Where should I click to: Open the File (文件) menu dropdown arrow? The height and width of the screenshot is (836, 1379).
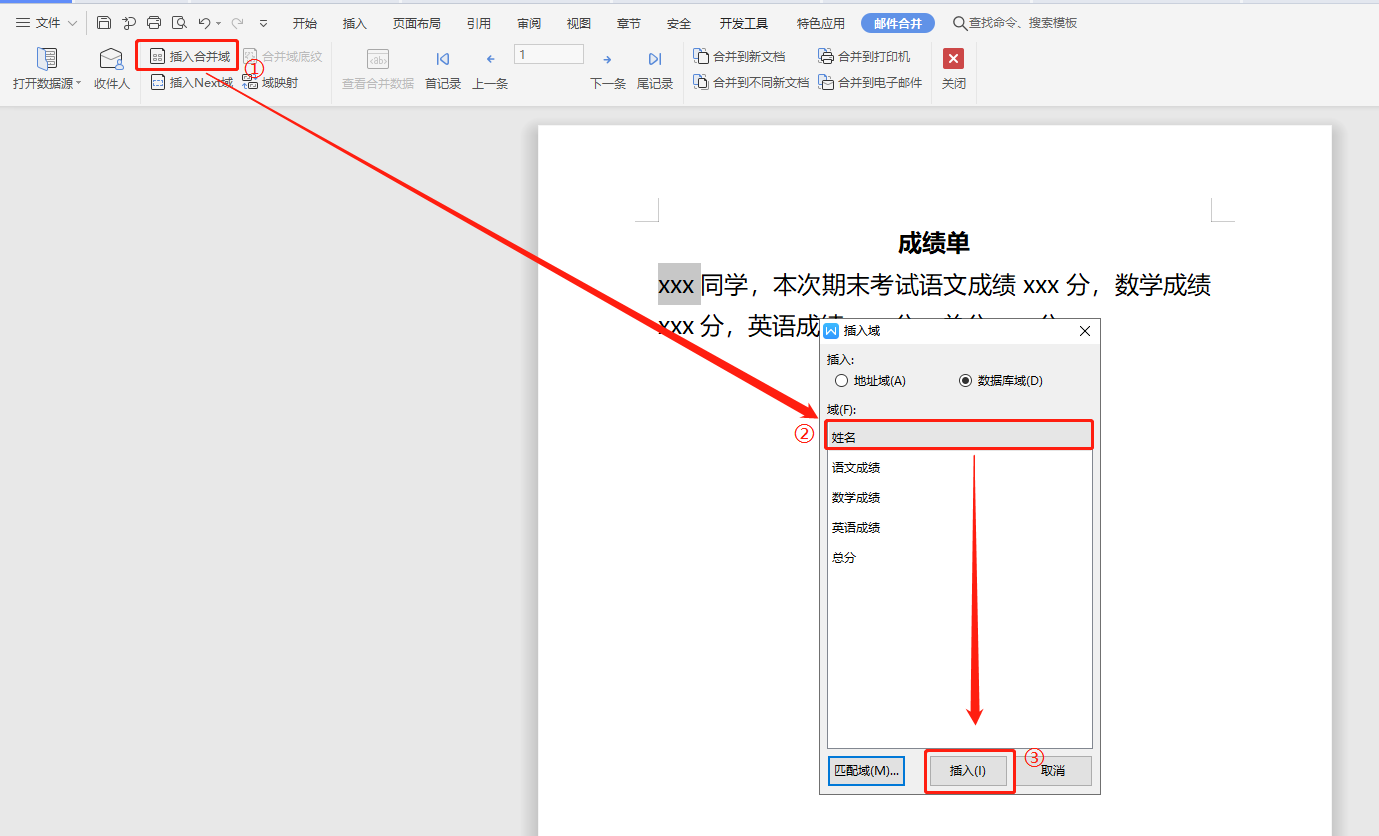[x=72, y=23]
